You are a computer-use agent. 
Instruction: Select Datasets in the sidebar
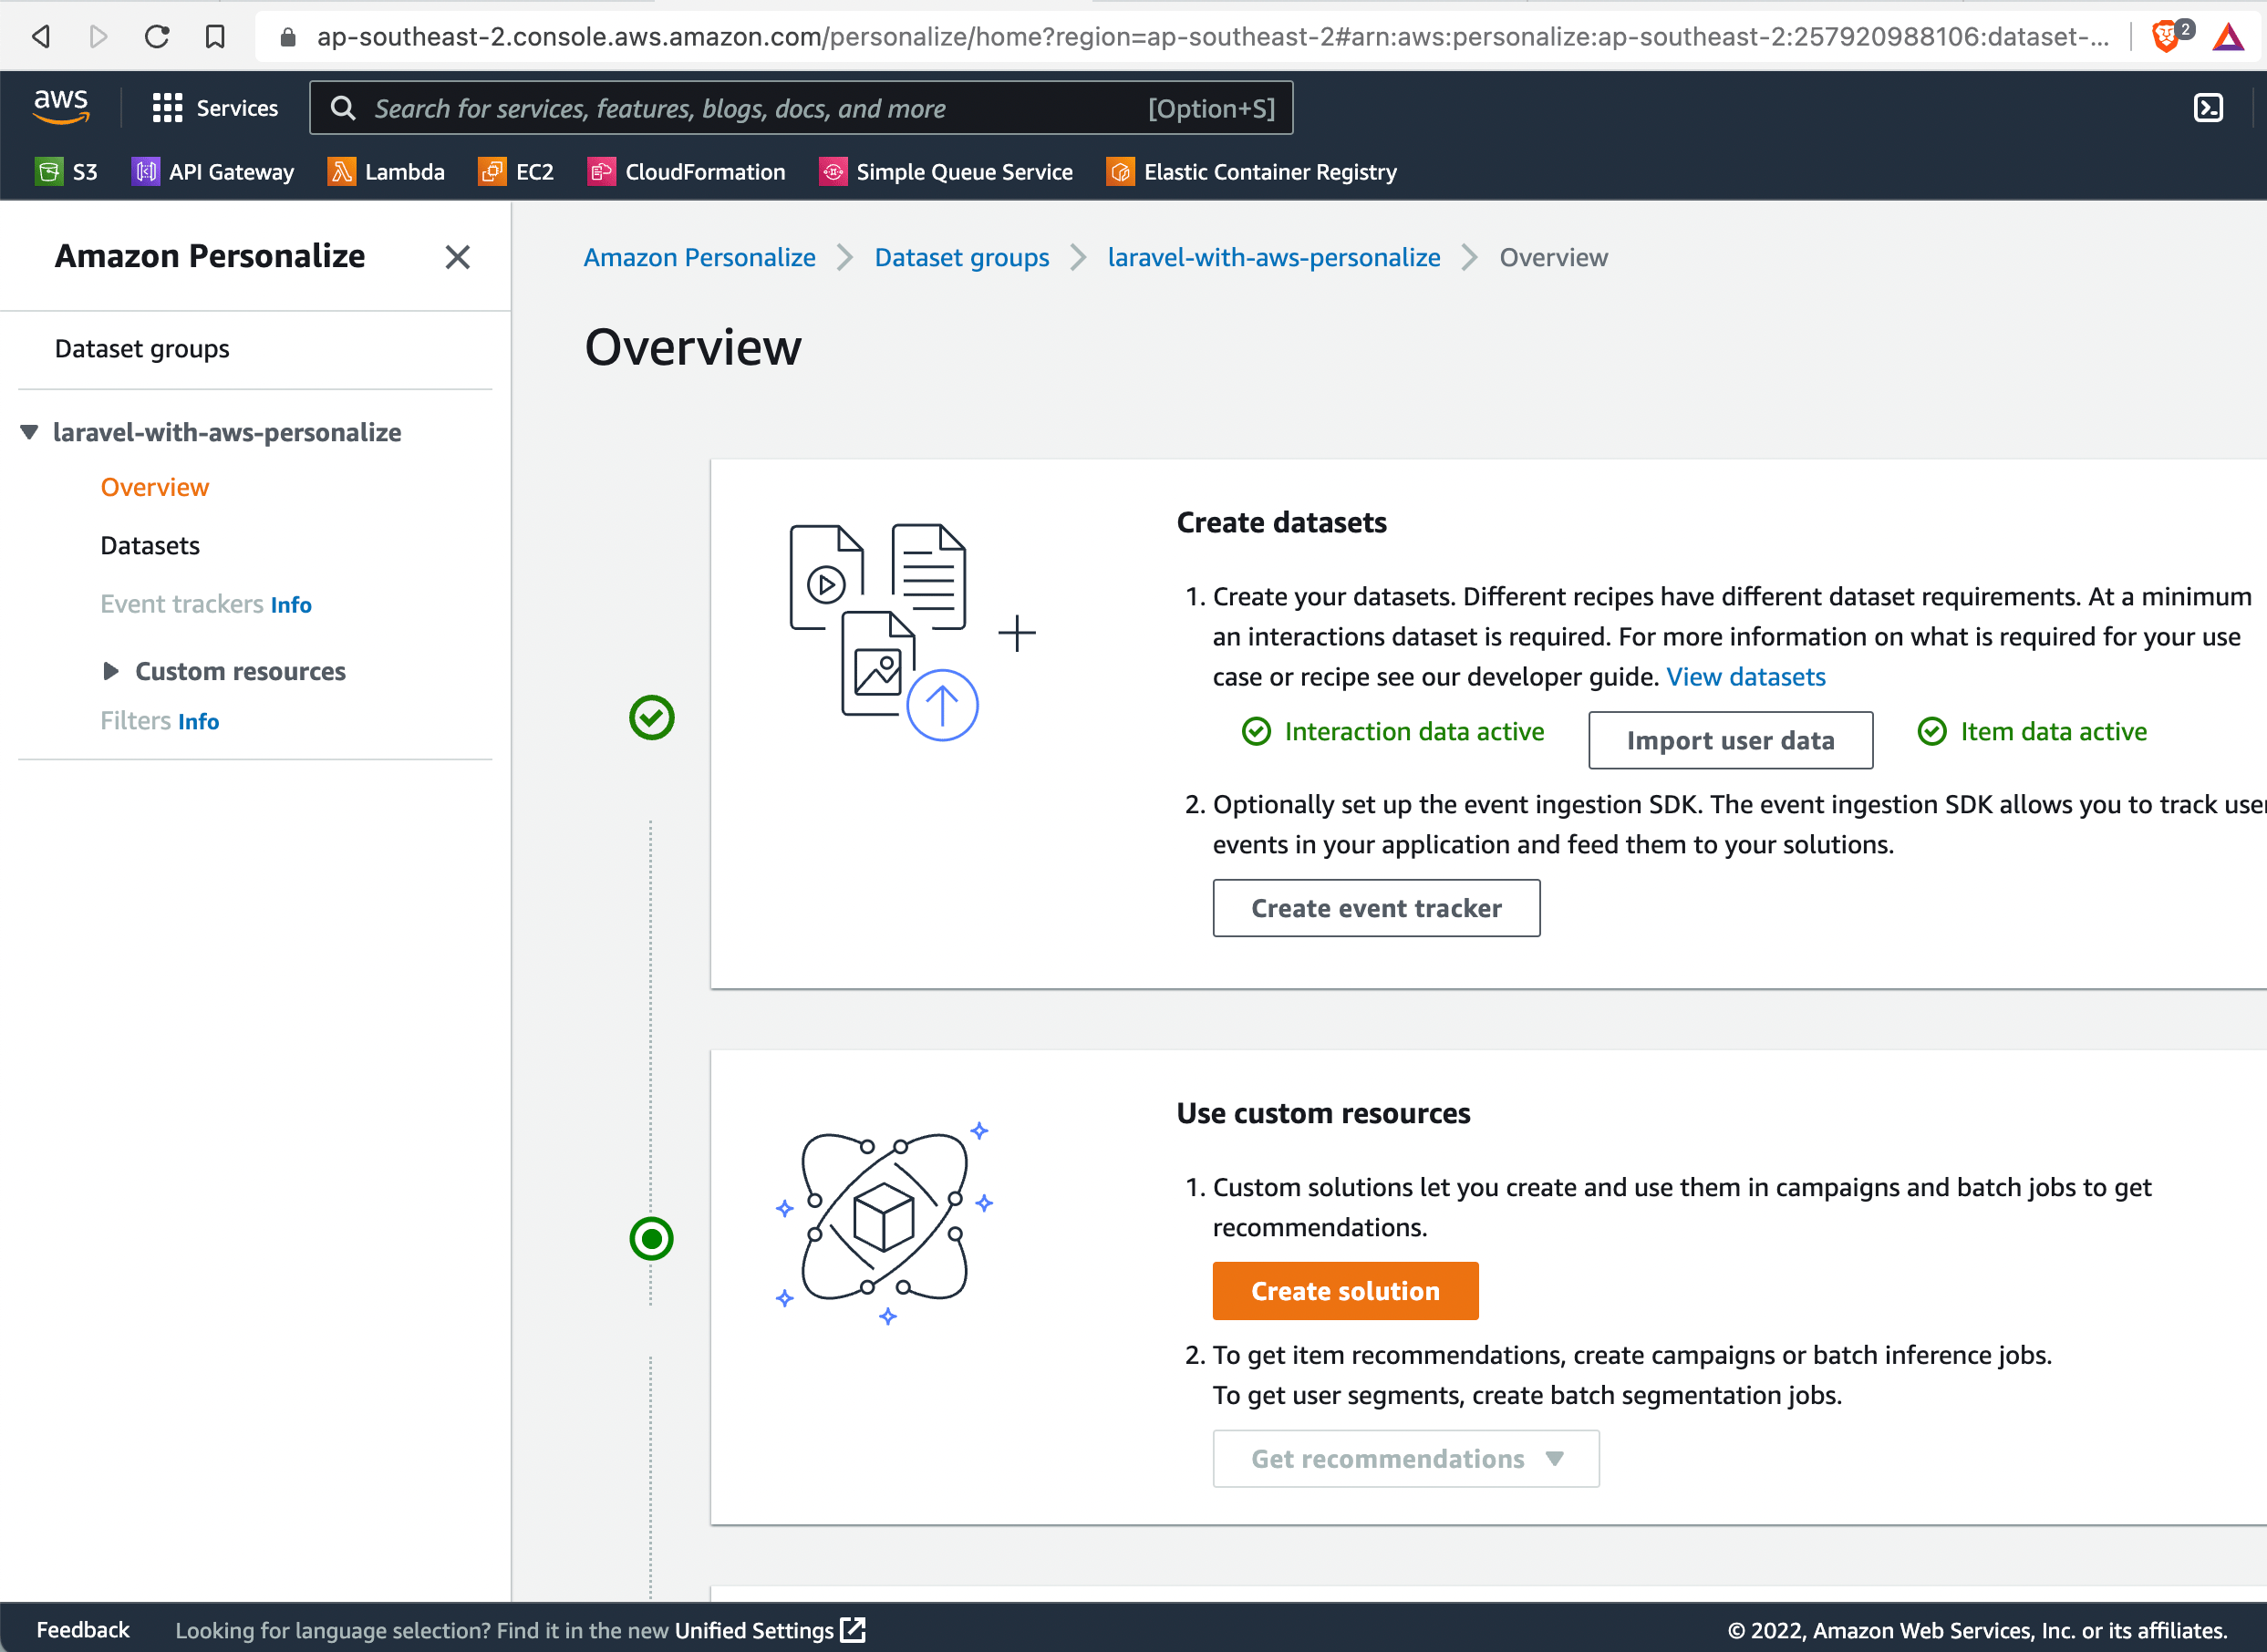tap(150, 545)
